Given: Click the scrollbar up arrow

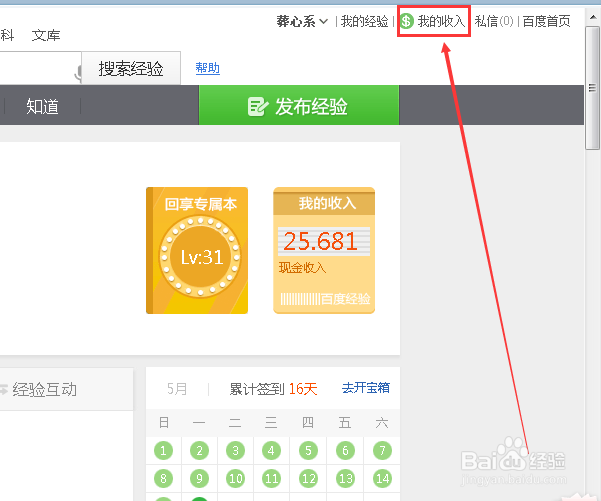Looking at the screenshot, I should [593, 17].
